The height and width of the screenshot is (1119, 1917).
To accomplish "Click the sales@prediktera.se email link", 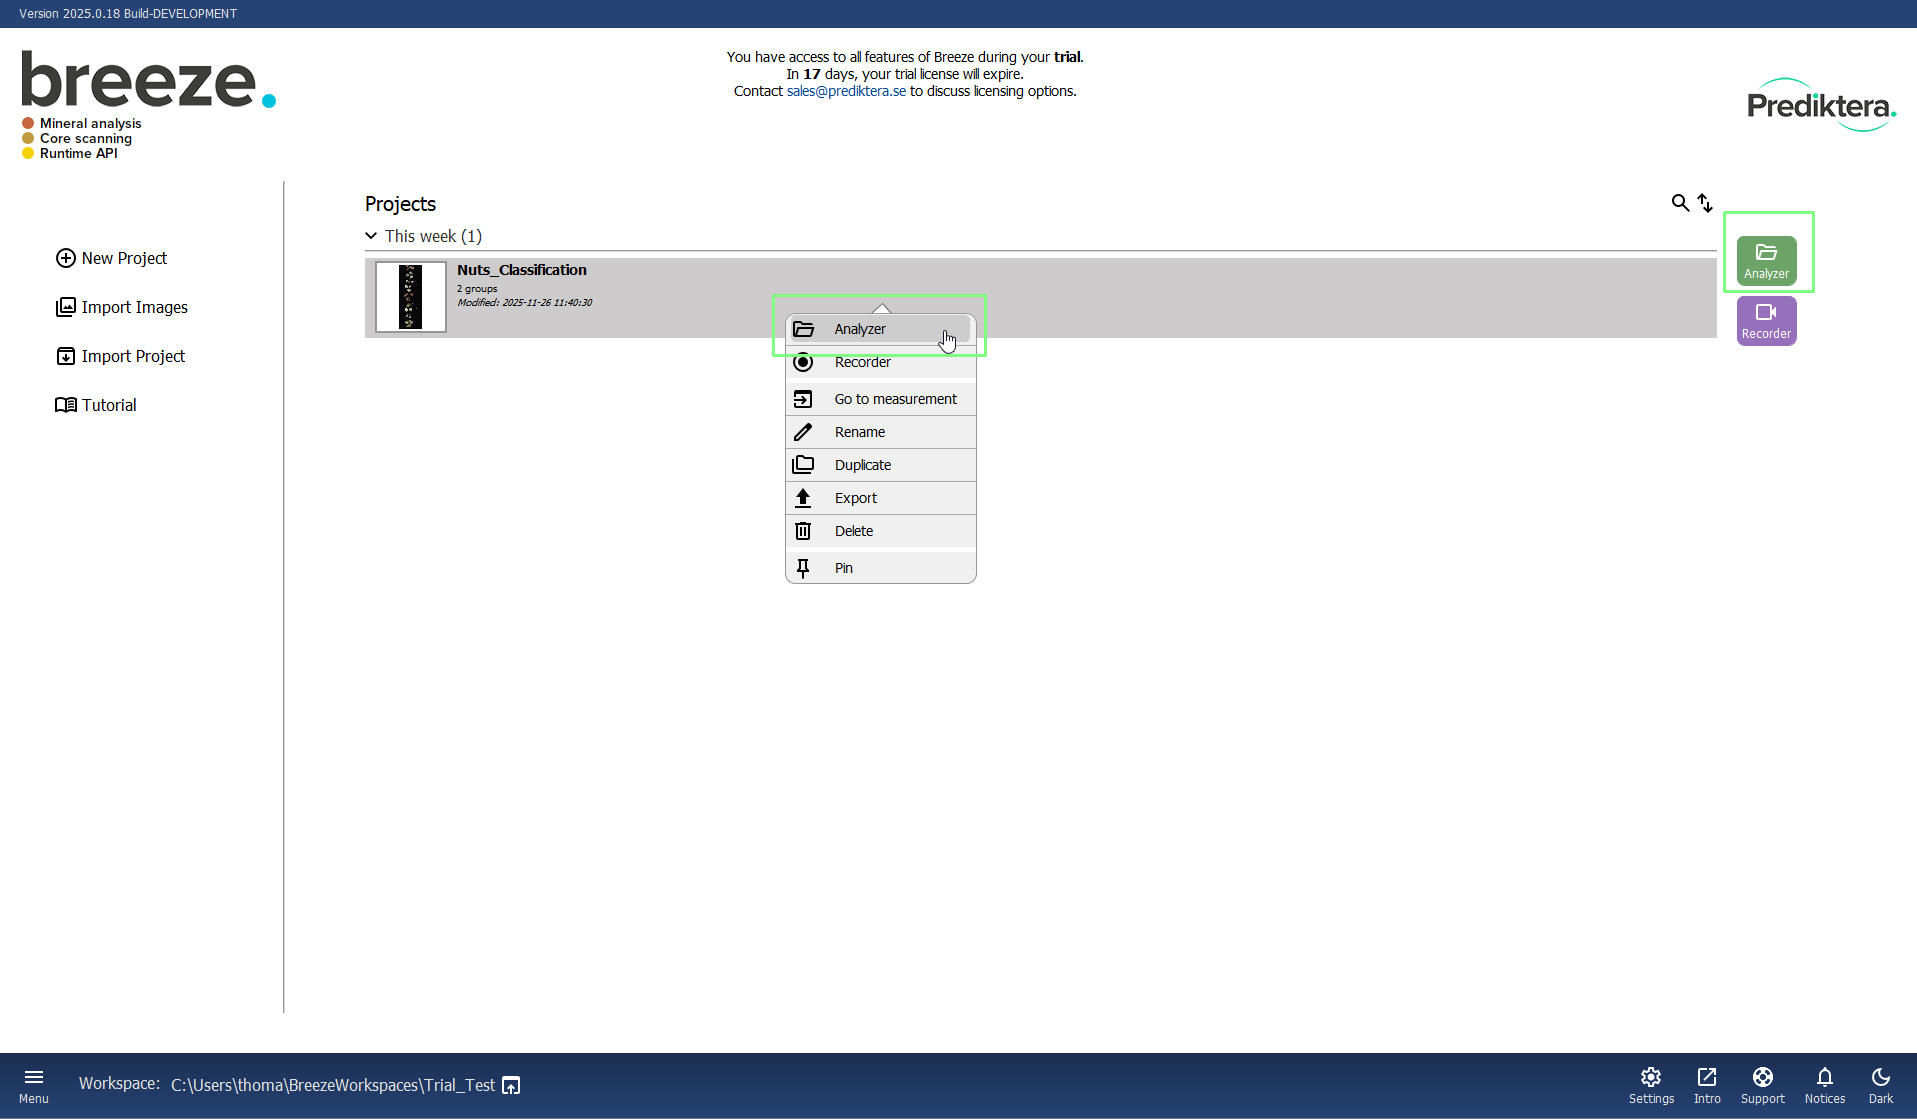I will 846,91.
